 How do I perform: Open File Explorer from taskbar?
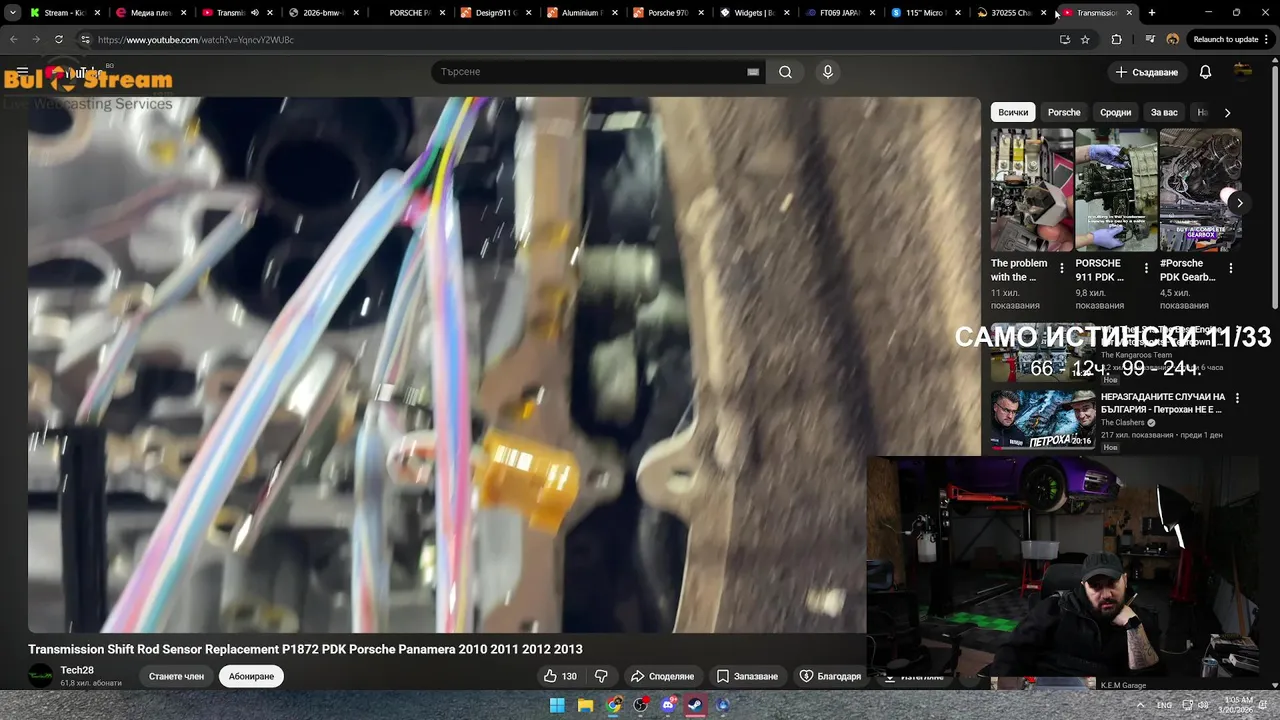585,705
